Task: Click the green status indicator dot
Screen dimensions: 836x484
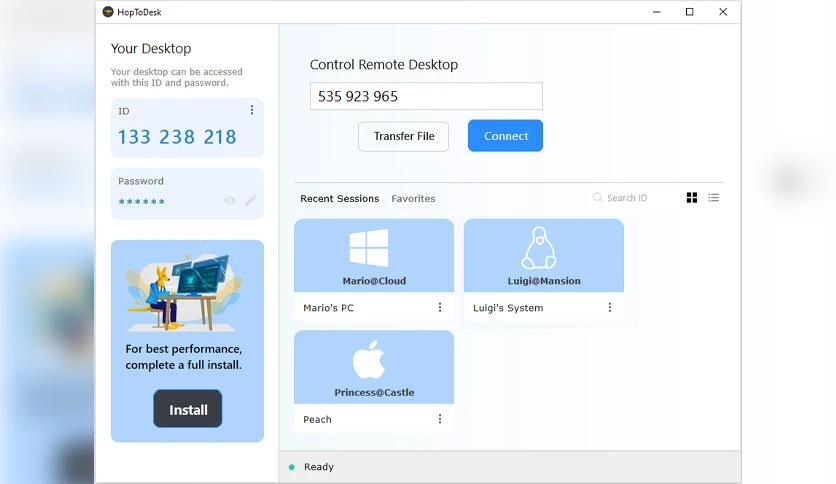Action: coord(292,467)
